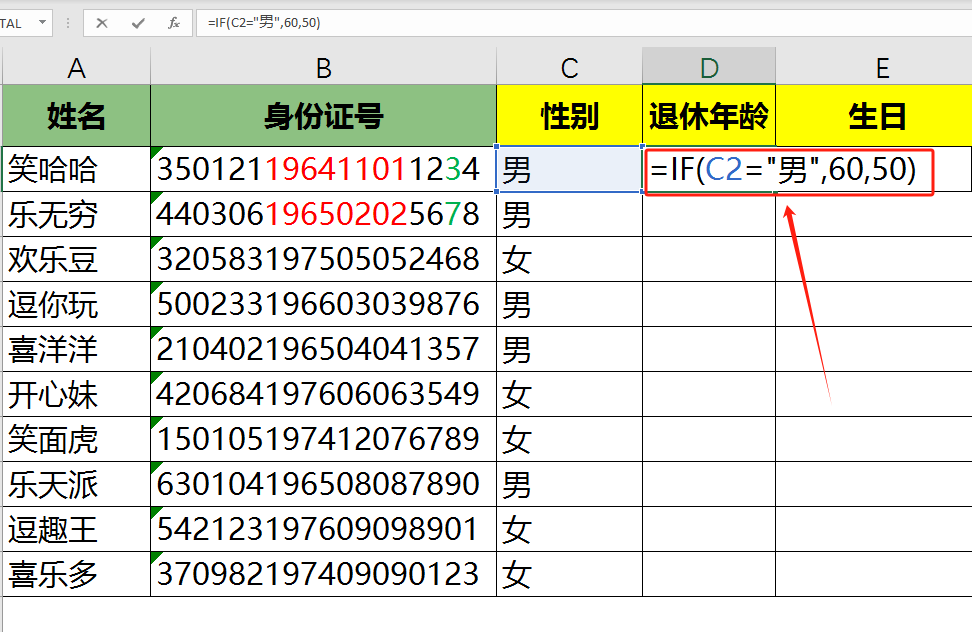972x632 pixels.
Task: Select ID cell 150105197412076789
Action: (324, 439)
